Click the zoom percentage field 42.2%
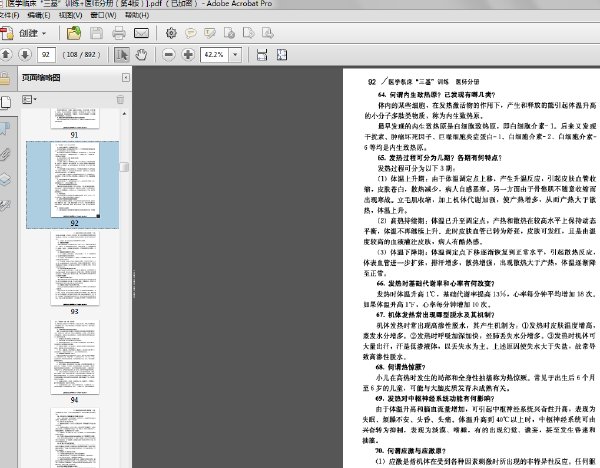This screenshot has width=600, height=468. 214,55
